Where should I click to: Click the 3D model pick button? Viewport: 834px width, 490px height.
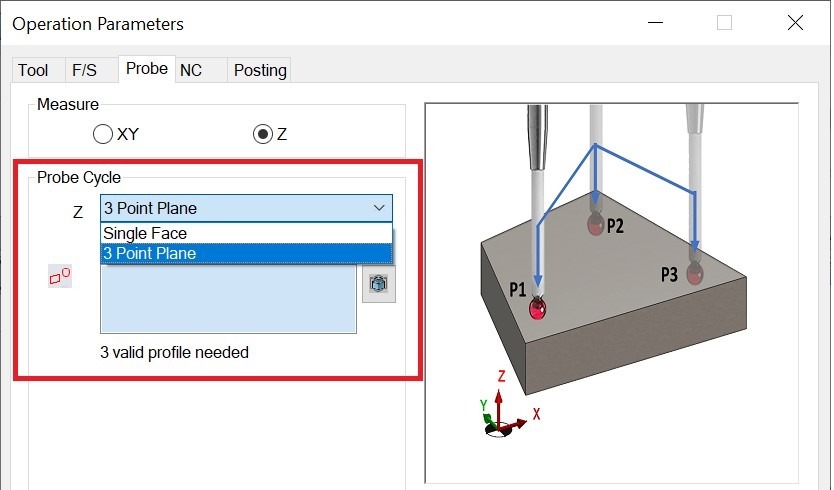pos(379,284)
